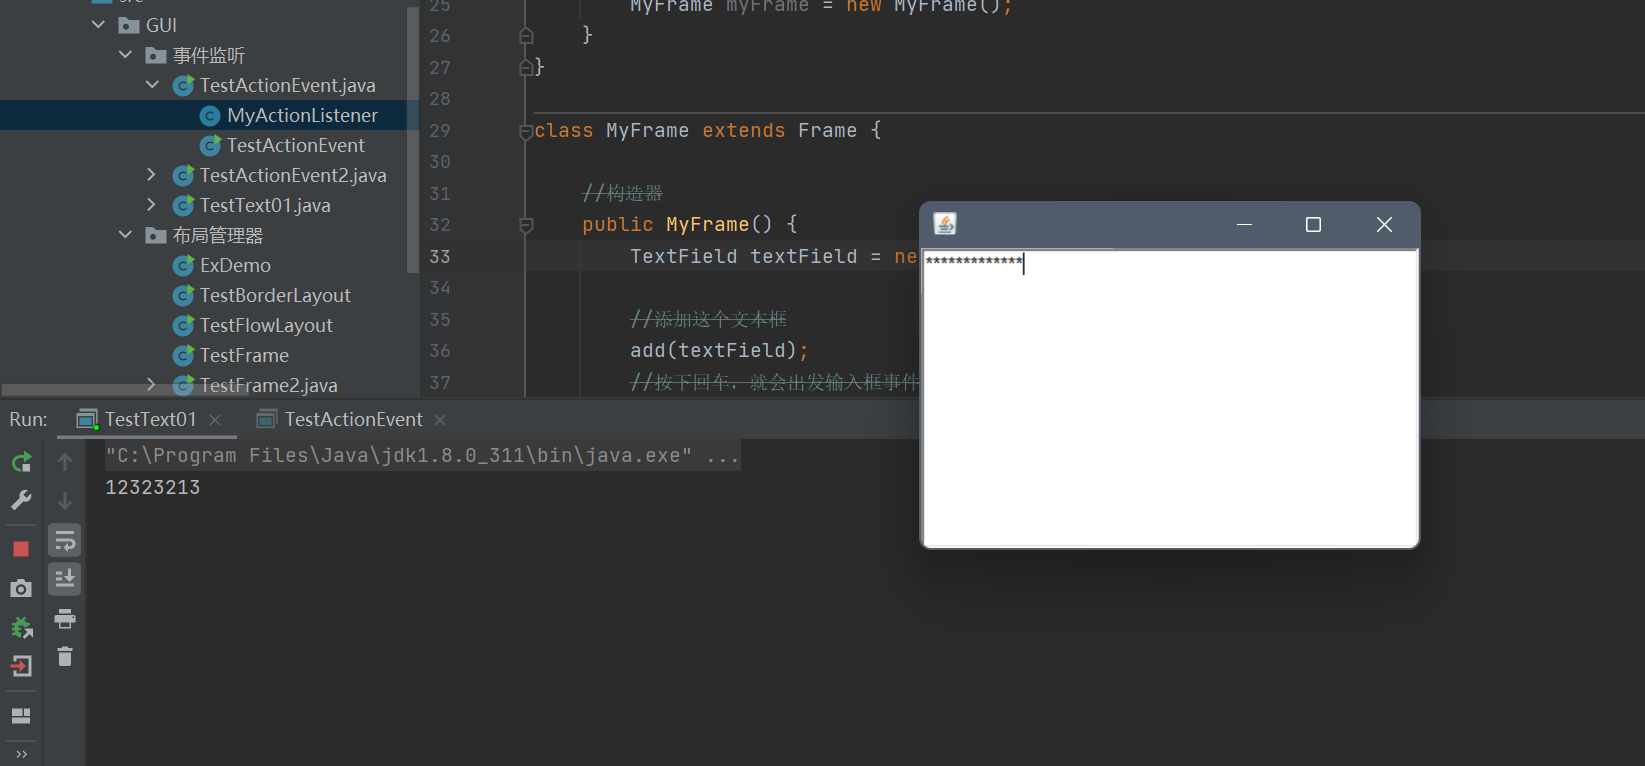This screenshot has width=1645, height=766.
Task: Collapse the TestActionEvent.java node
Action: pos(152,84)
